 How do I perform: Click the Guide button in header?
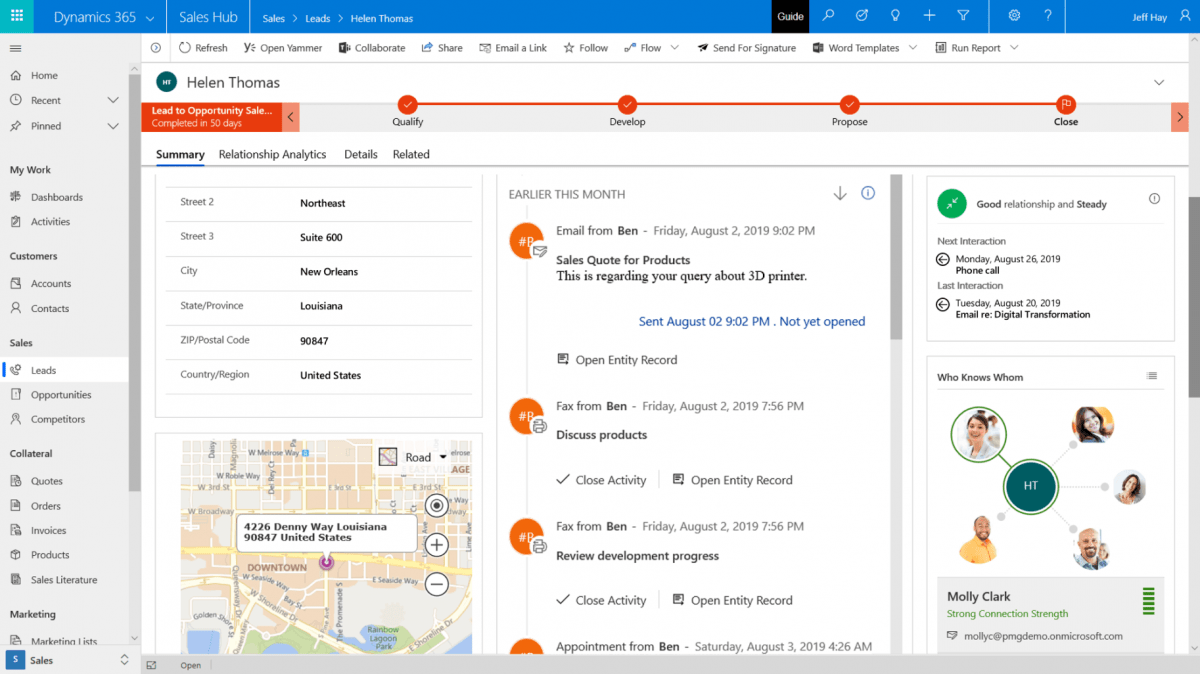click(790, 16)
